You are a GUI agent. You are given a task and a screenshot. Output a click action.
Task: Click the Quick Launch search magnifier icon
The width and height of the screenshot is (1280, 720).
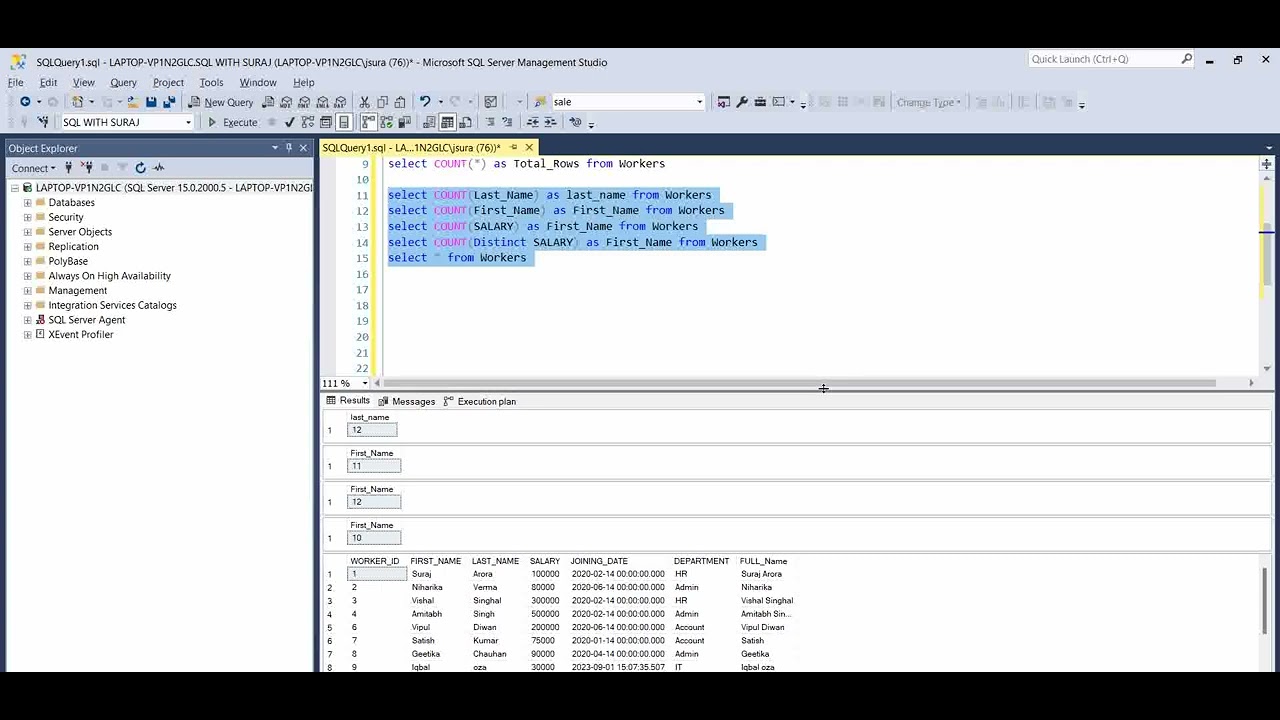pos(1186,59)
